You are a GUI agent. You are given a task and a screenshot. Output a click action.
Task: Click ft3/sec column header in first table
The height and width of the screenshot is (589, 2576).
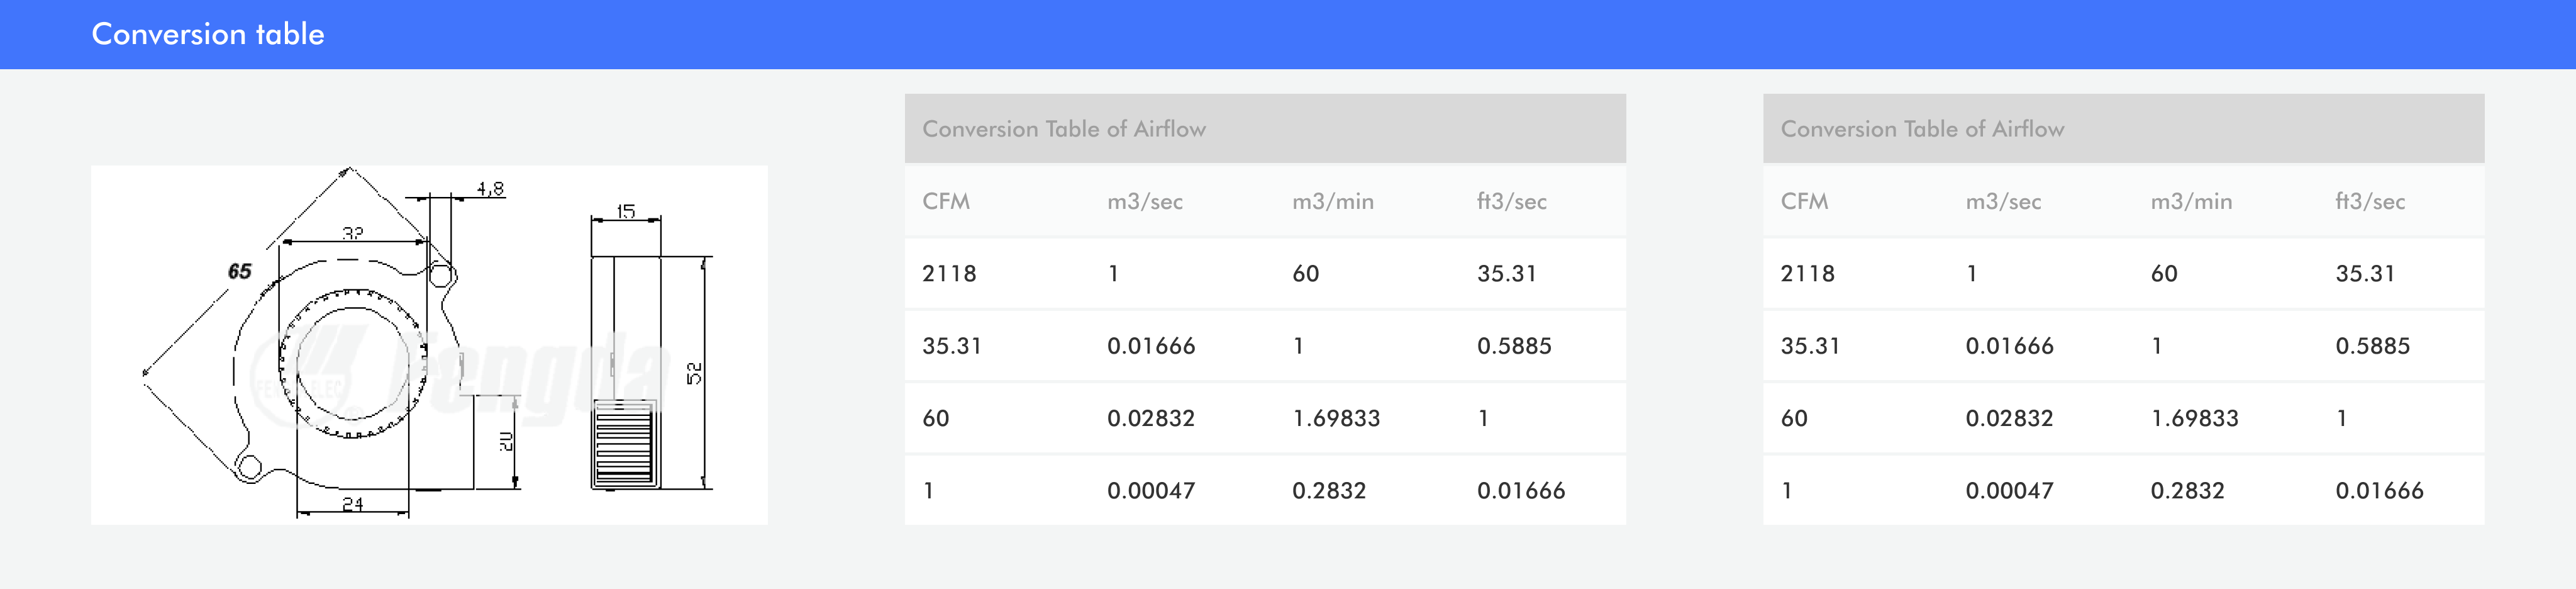click(x=1512, y=201)
